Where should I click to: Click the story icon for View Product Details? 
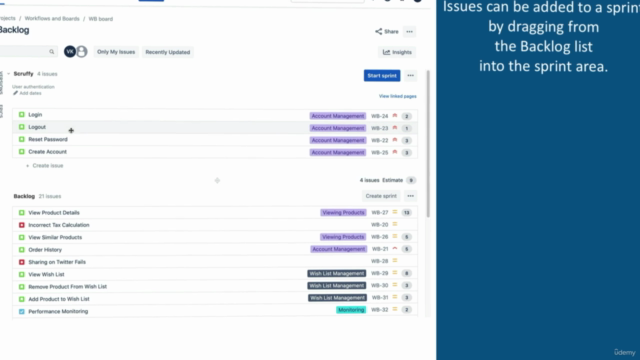[22, 213]
